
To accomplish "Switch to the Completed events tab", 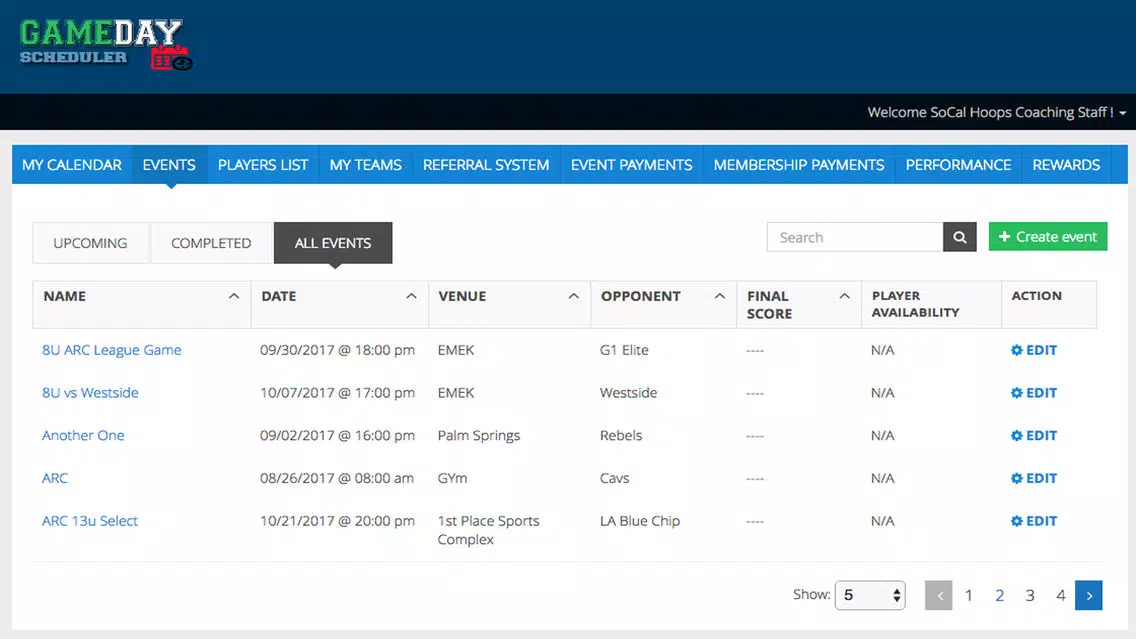I will [x=211, y=243].
